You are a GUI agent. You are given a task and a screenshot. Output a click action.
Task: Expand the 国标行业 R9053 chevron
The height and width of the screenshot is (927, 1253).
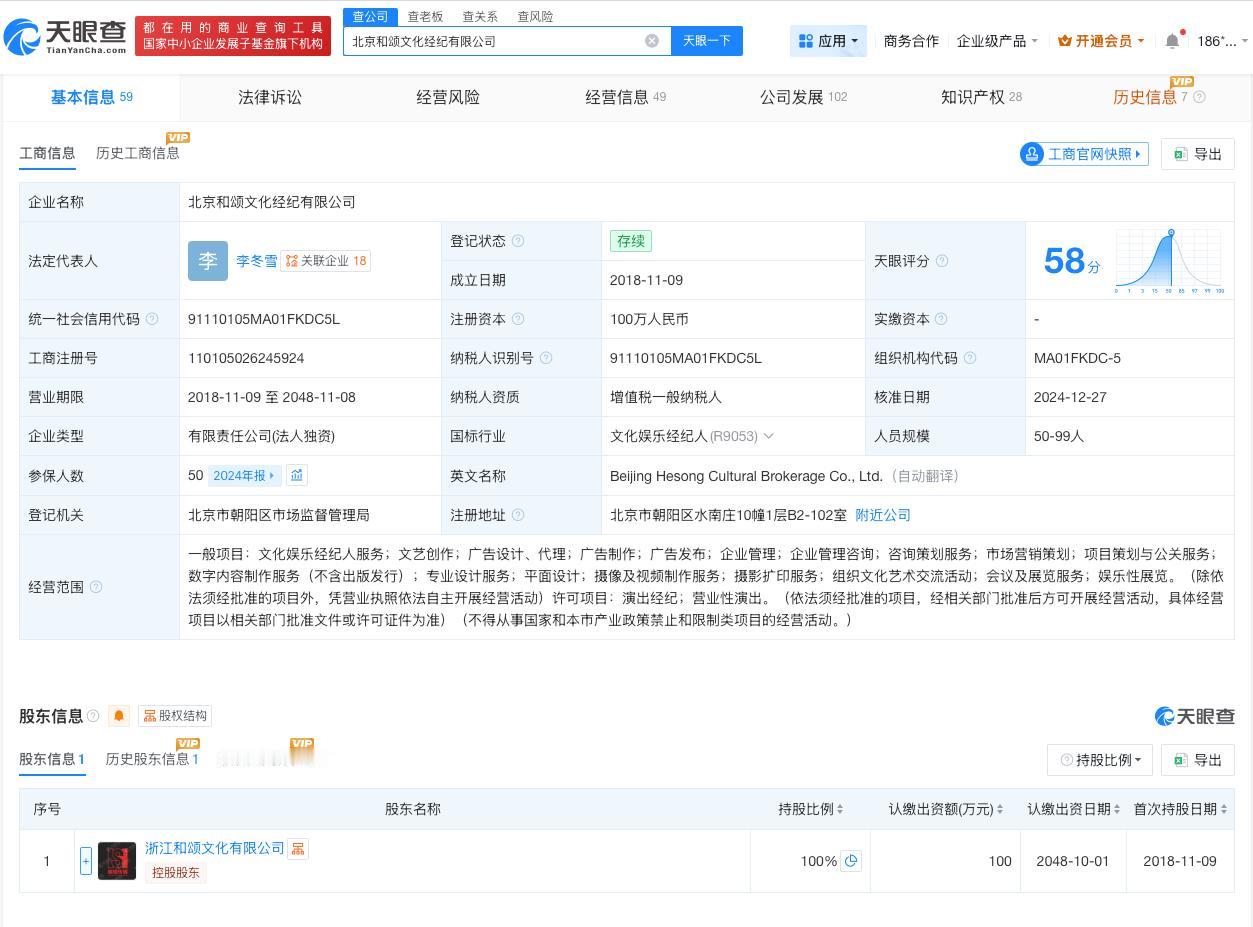pyautogui.click(x=768, y=436)
